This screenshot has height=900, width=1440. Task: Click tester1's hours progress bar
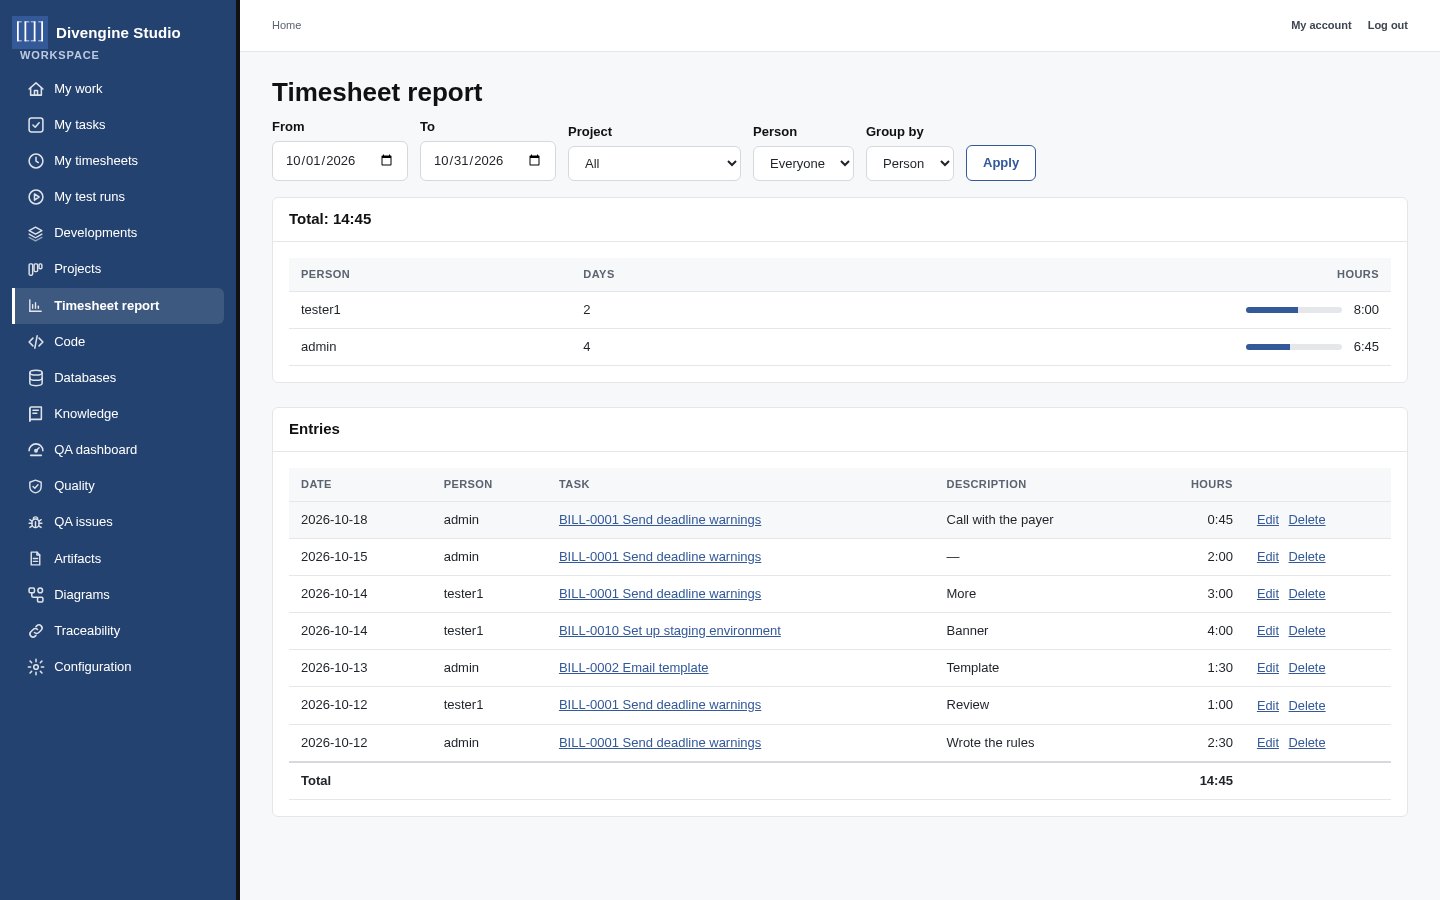click(x=1294, y=310)
